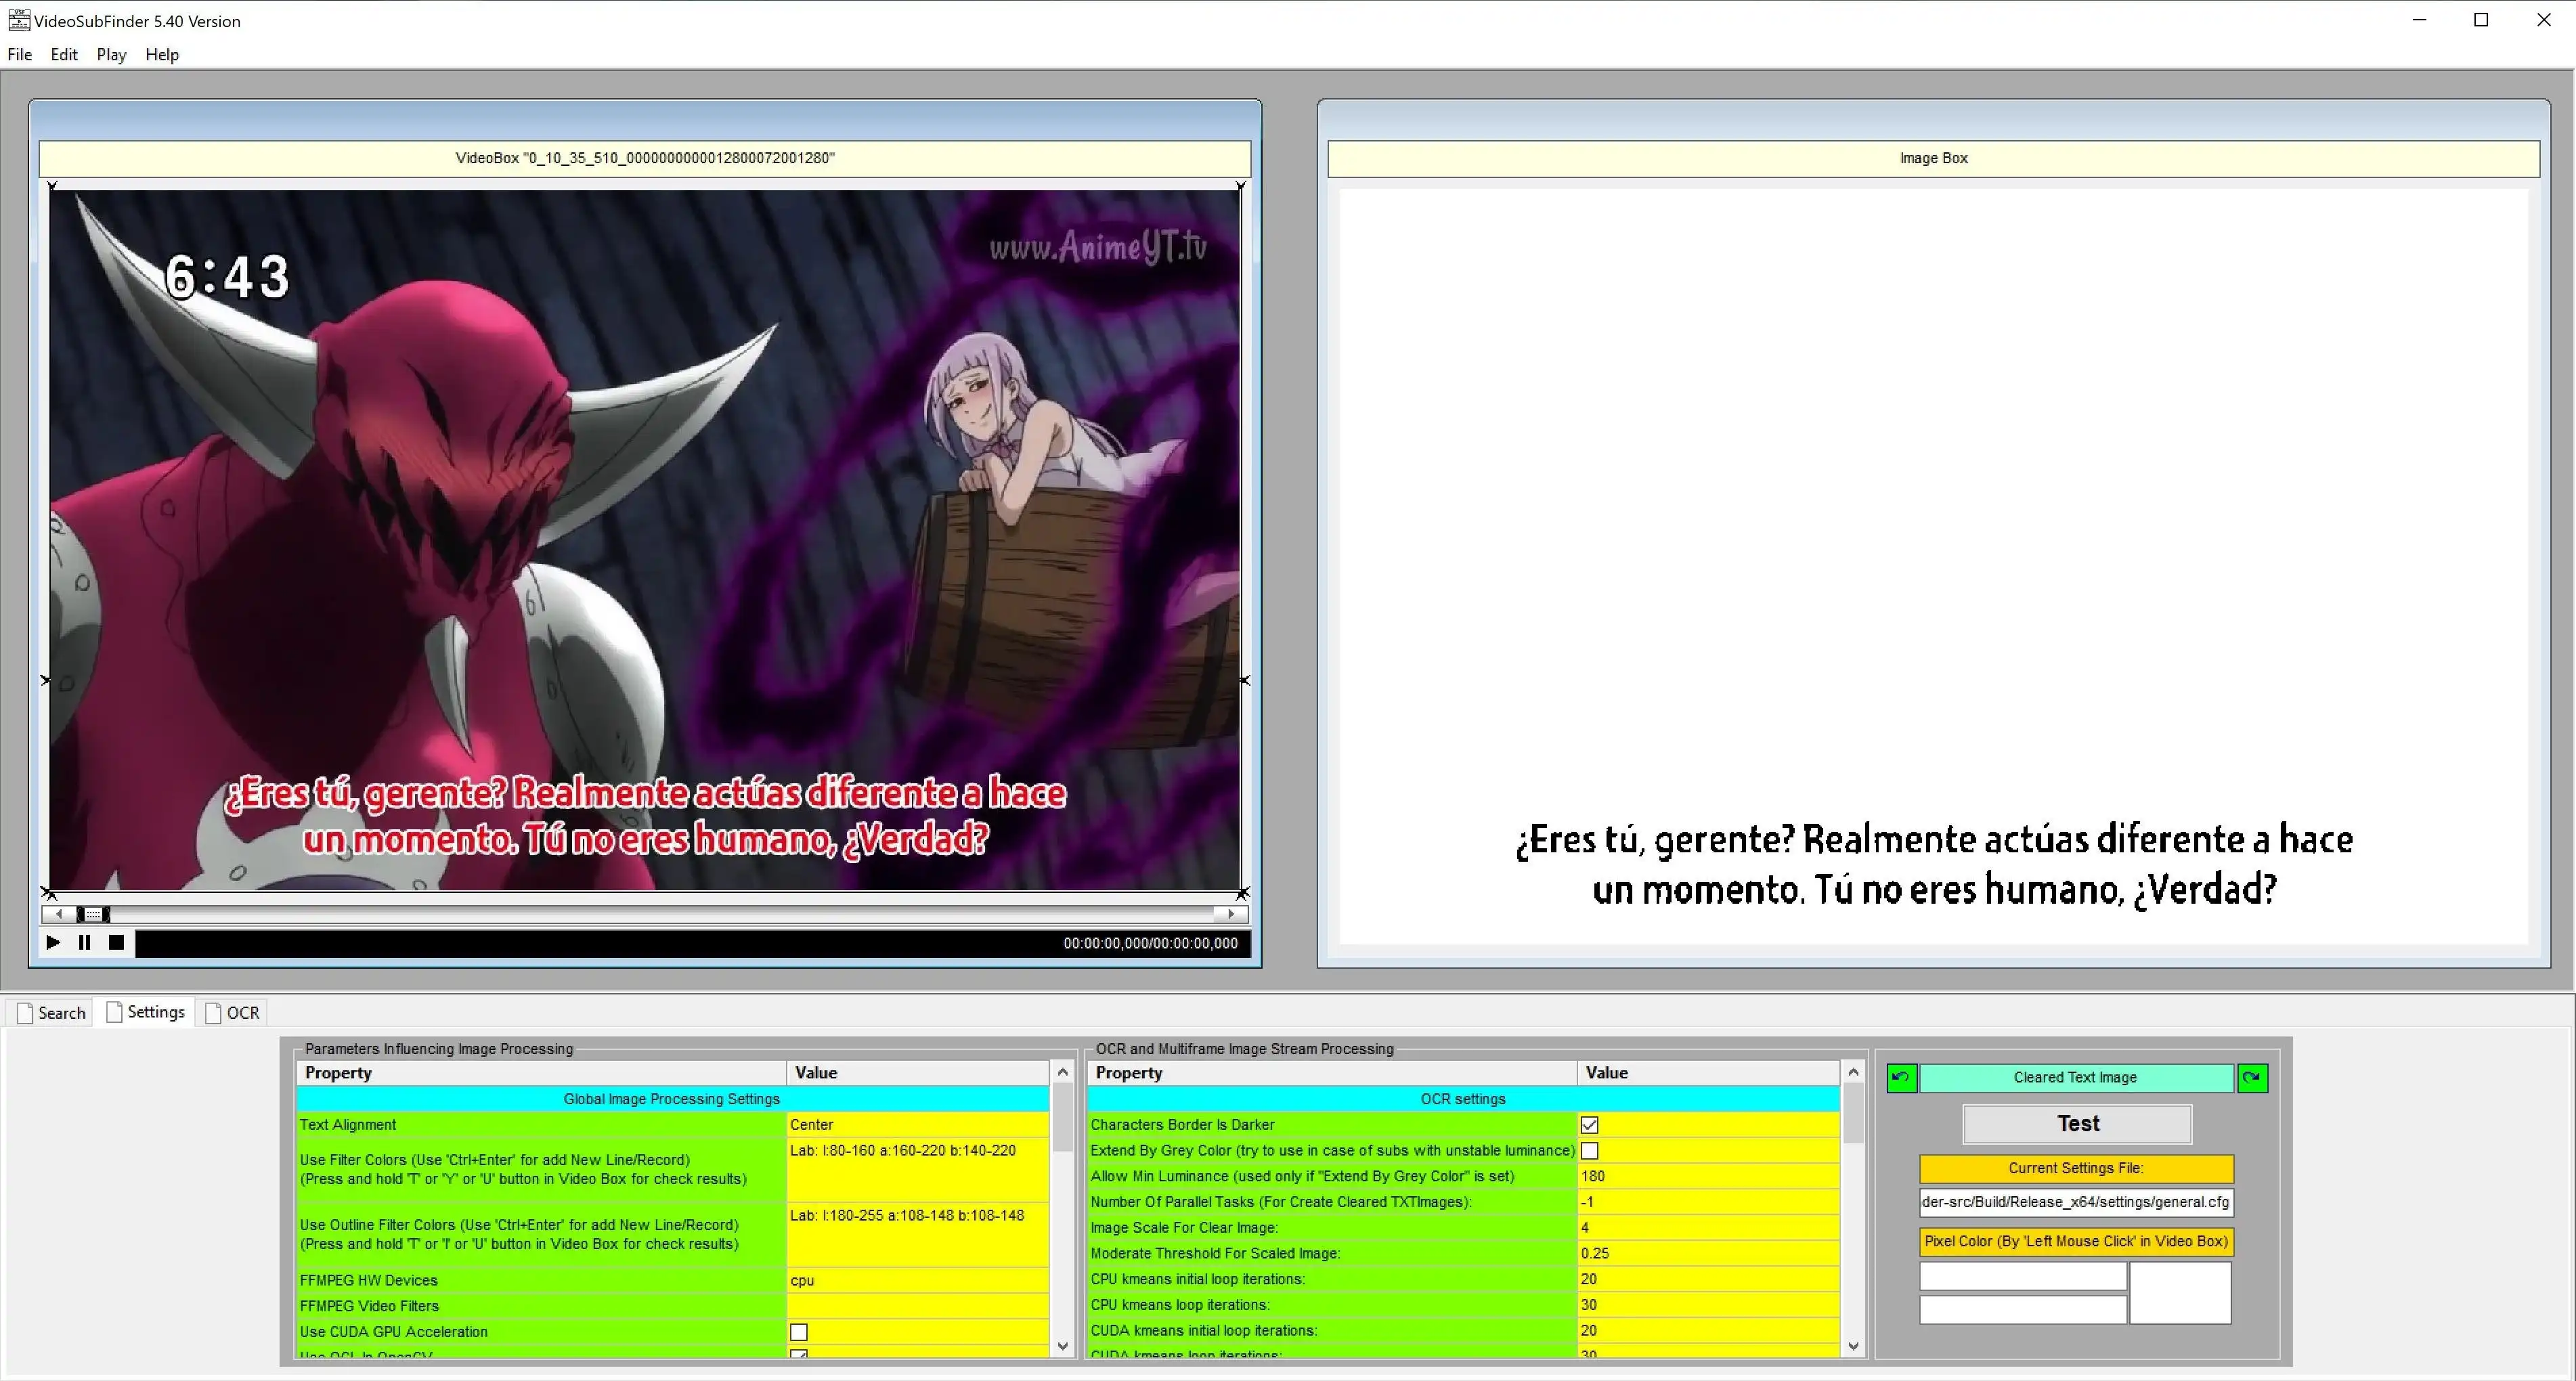Click the Text Alignment Center value dropdown
The height and width of the screenshot is (1381, 2576).
915,1124
